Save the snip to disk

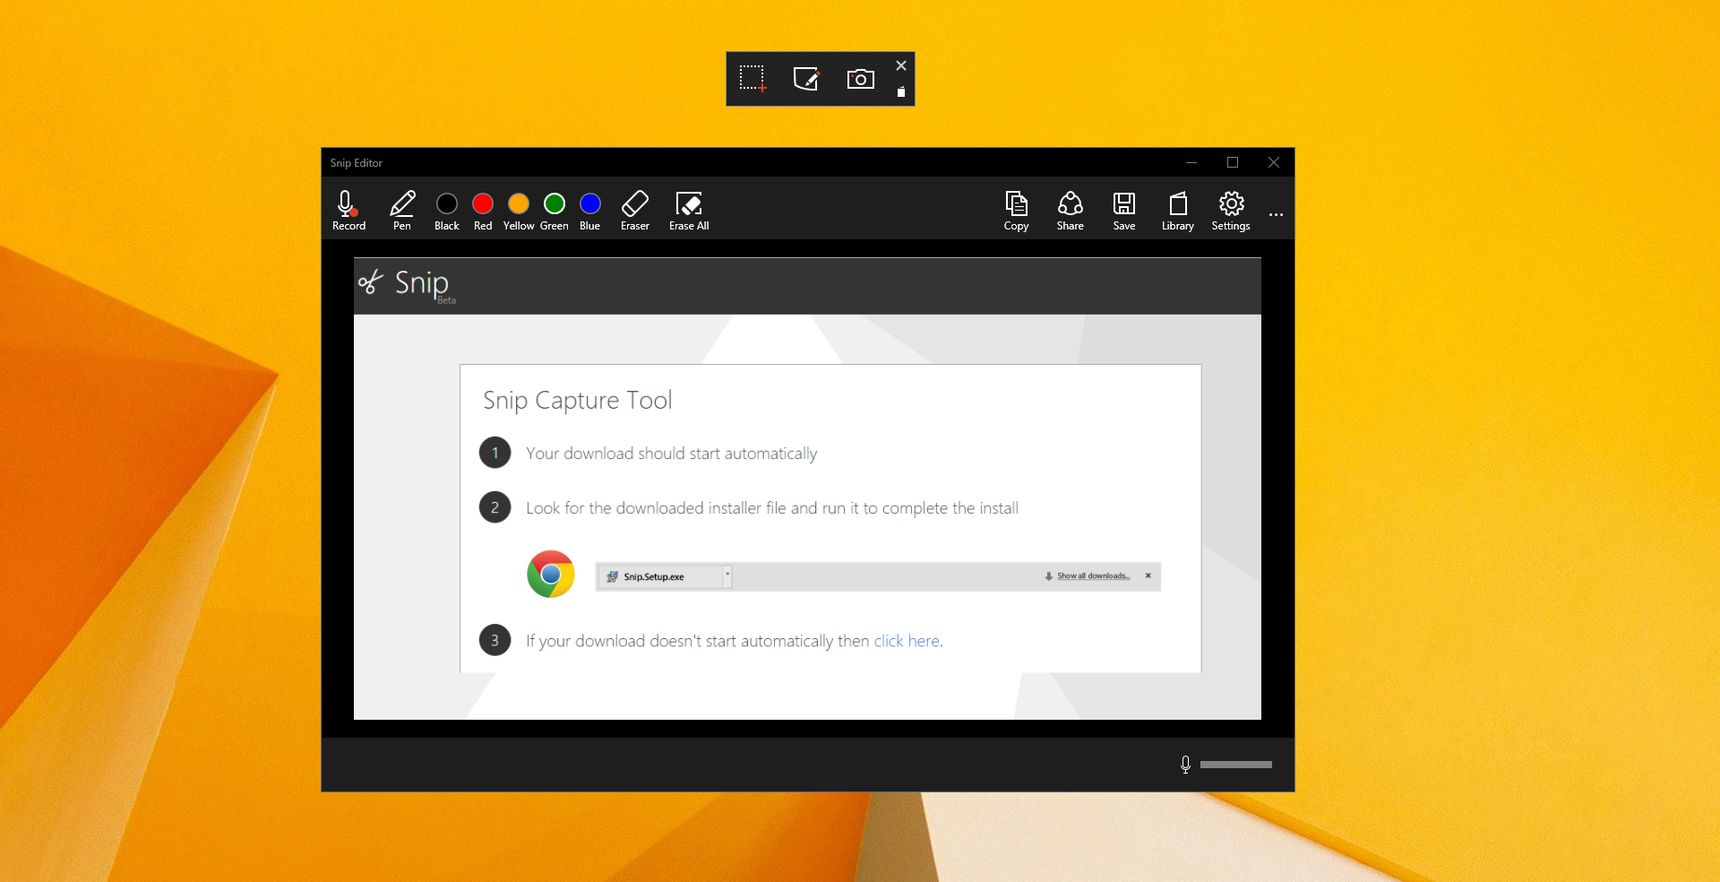coord(1124,211)
